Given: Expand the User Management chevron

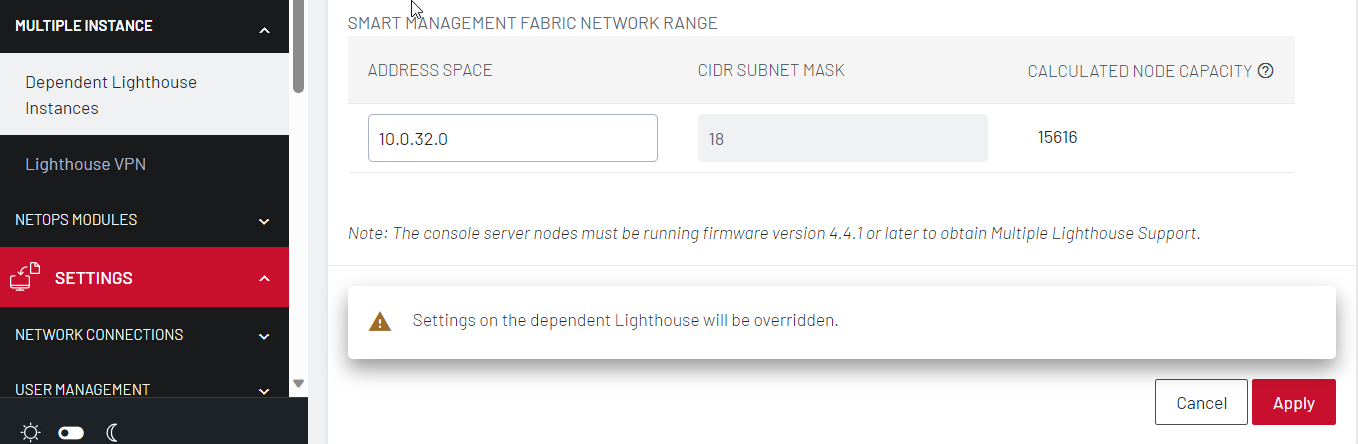Looking at the screenshot, I should [x=264, y=391].
